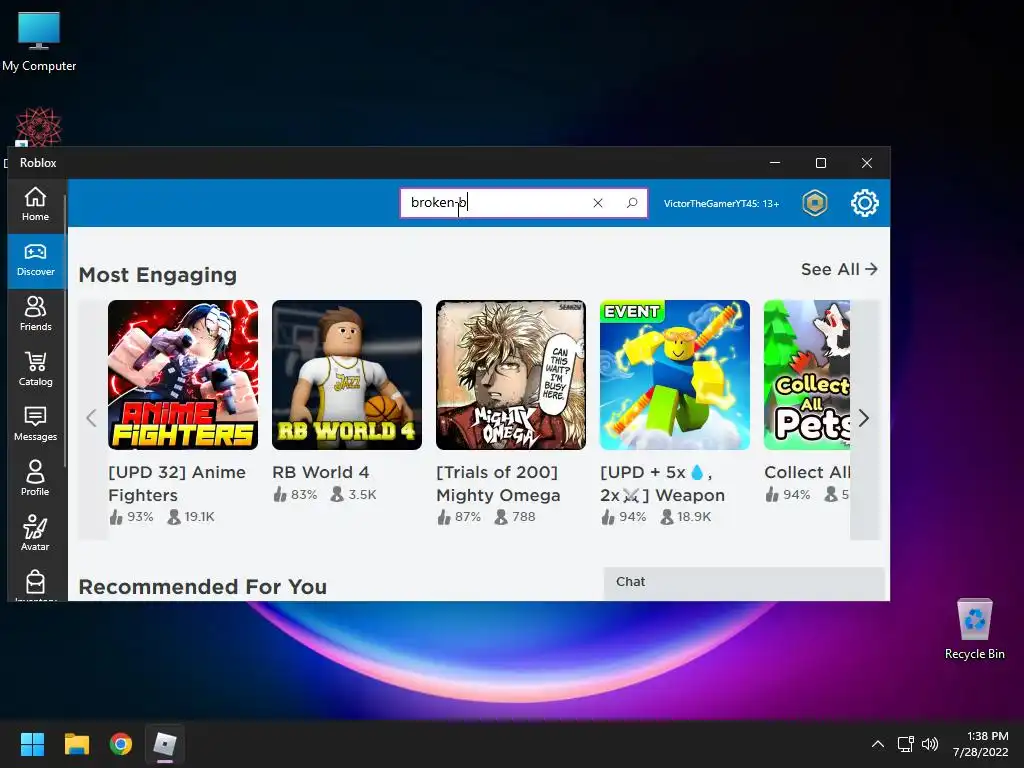Open the settings gear in Roblox

pyautogui.click(x=865, y=203)
